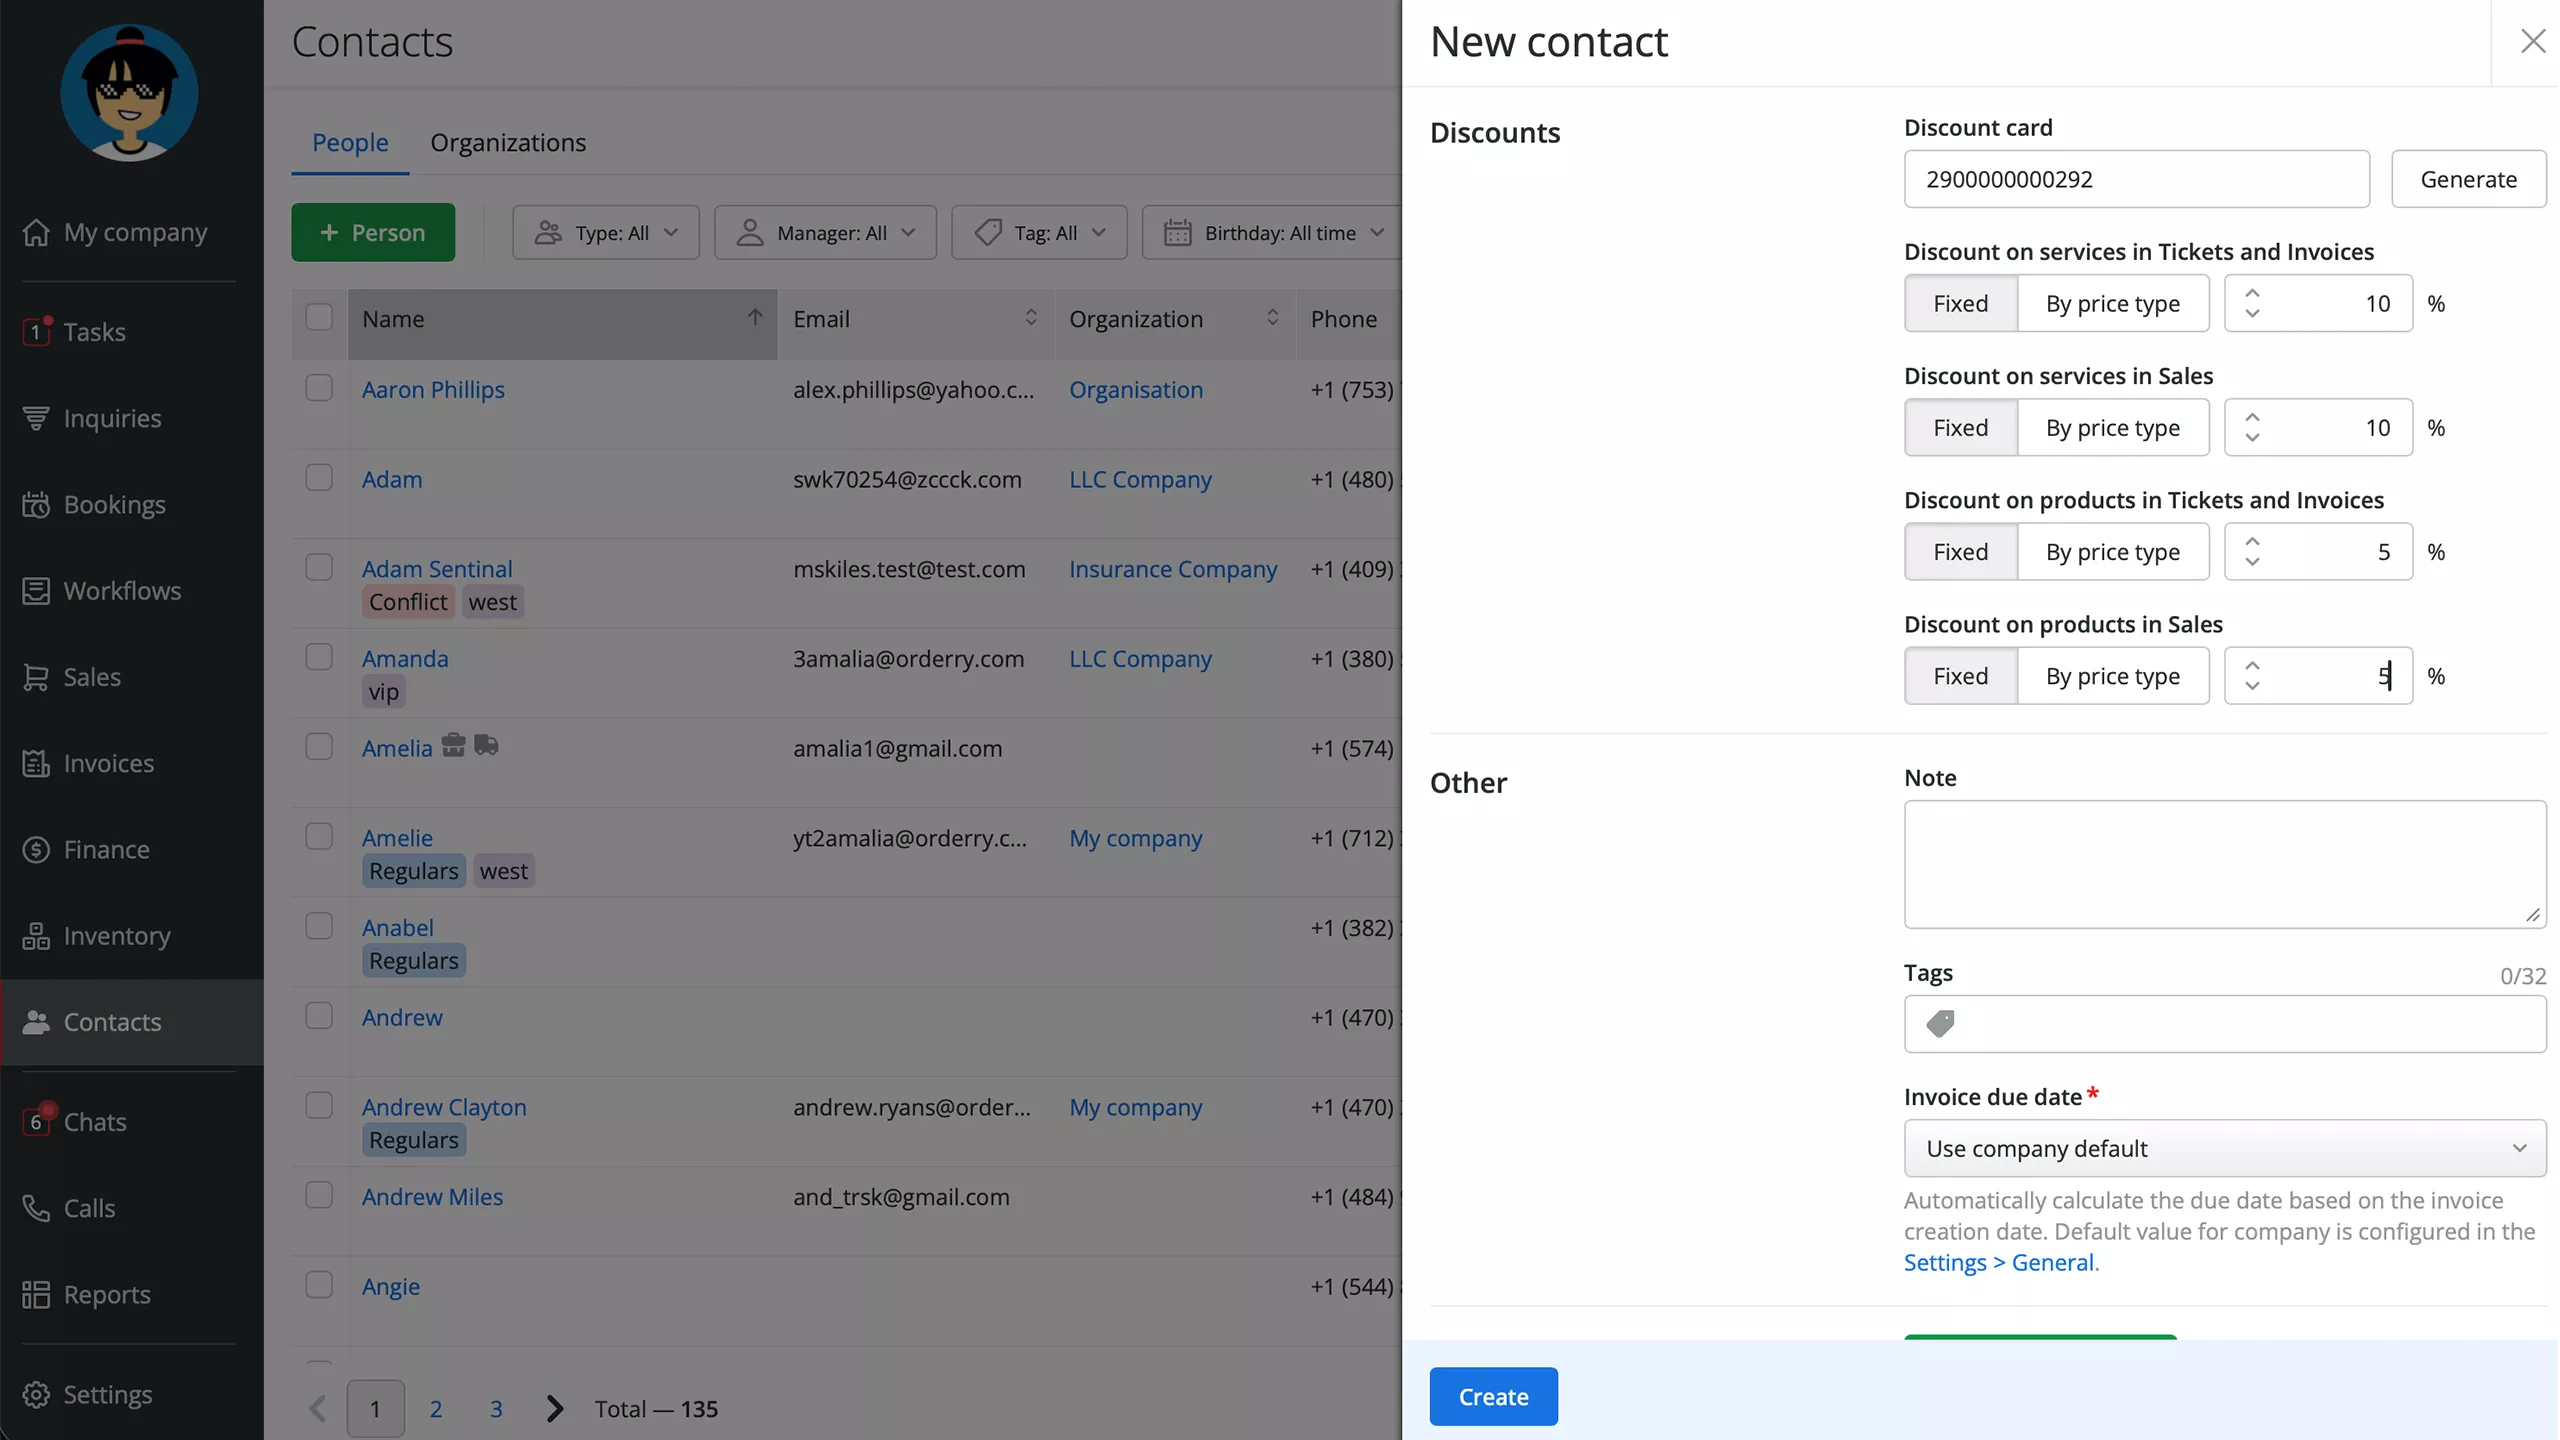
Task: Select the People tab
Action: tap(350, 142)
